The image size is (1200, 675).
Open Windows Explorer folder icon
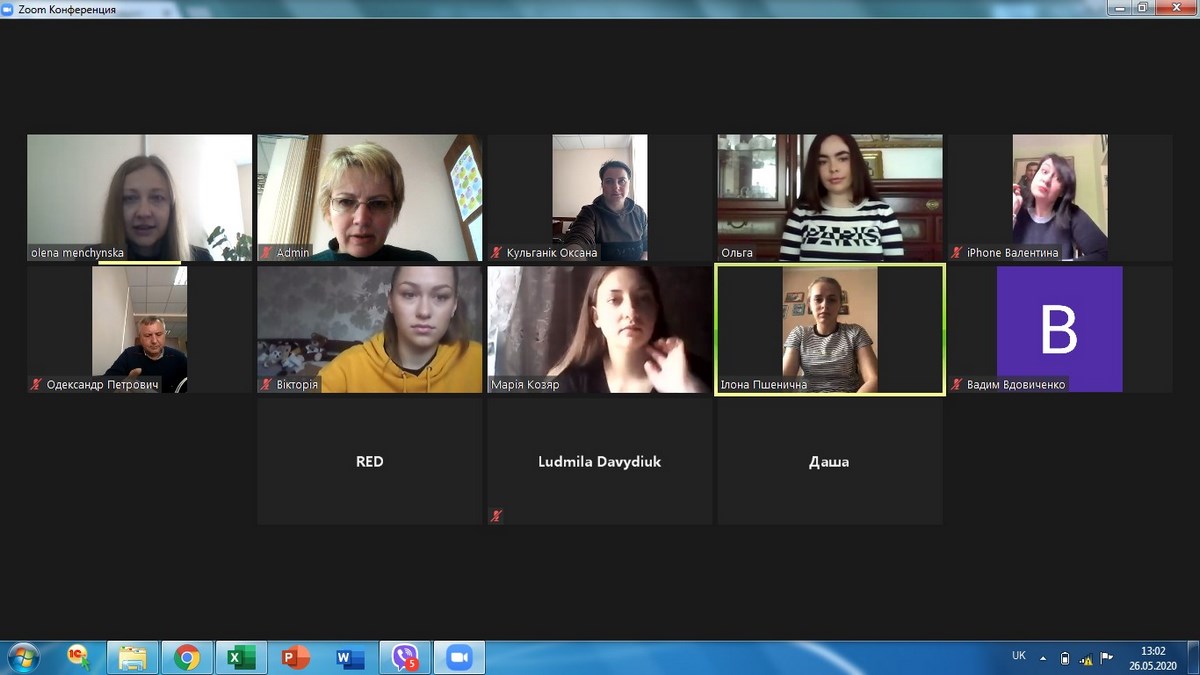132,658
